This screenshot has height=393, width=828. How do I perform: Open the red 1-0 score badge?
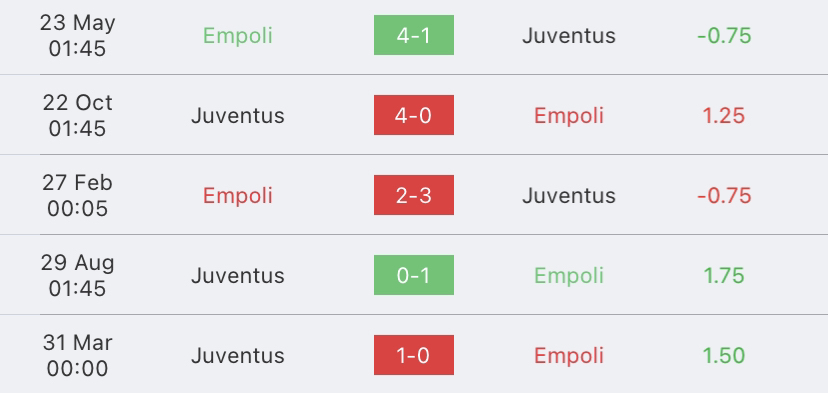413,355
